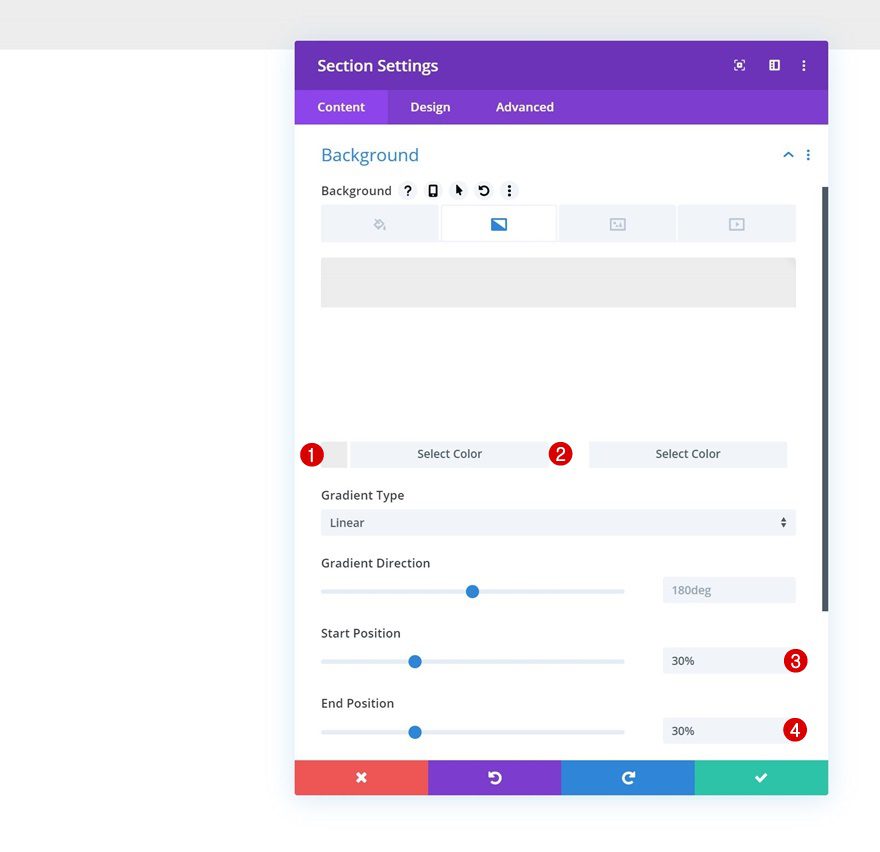Click the responsive phone icon next to Background
Viewport: 880px width, 852px height.
click(x=433, y=190)
